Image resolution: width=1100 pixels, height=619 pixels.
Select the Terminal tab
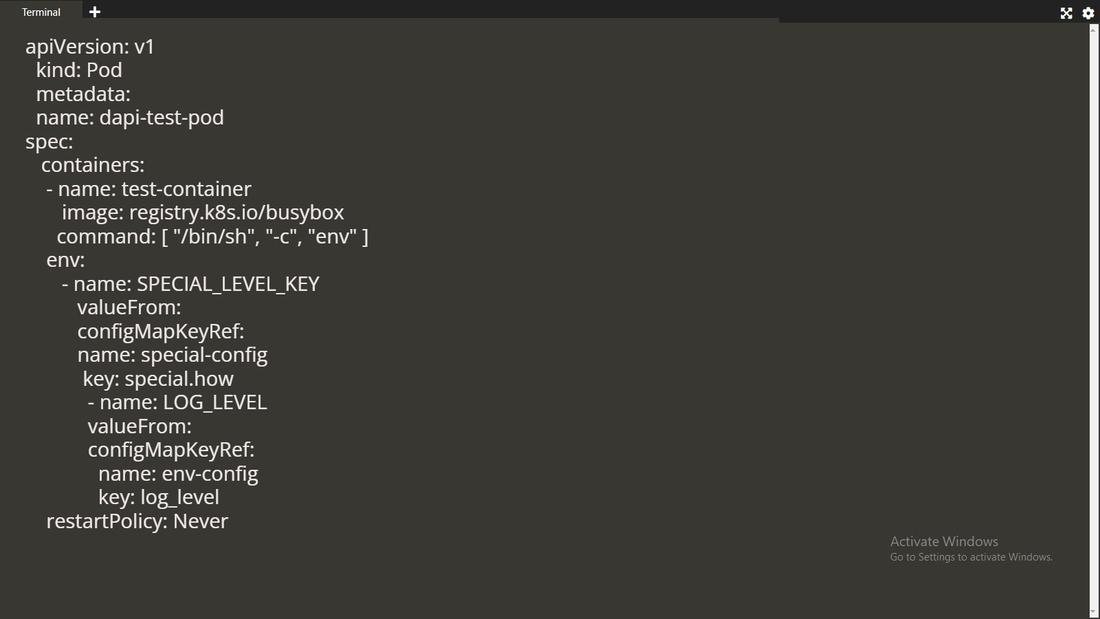[40, 12]
